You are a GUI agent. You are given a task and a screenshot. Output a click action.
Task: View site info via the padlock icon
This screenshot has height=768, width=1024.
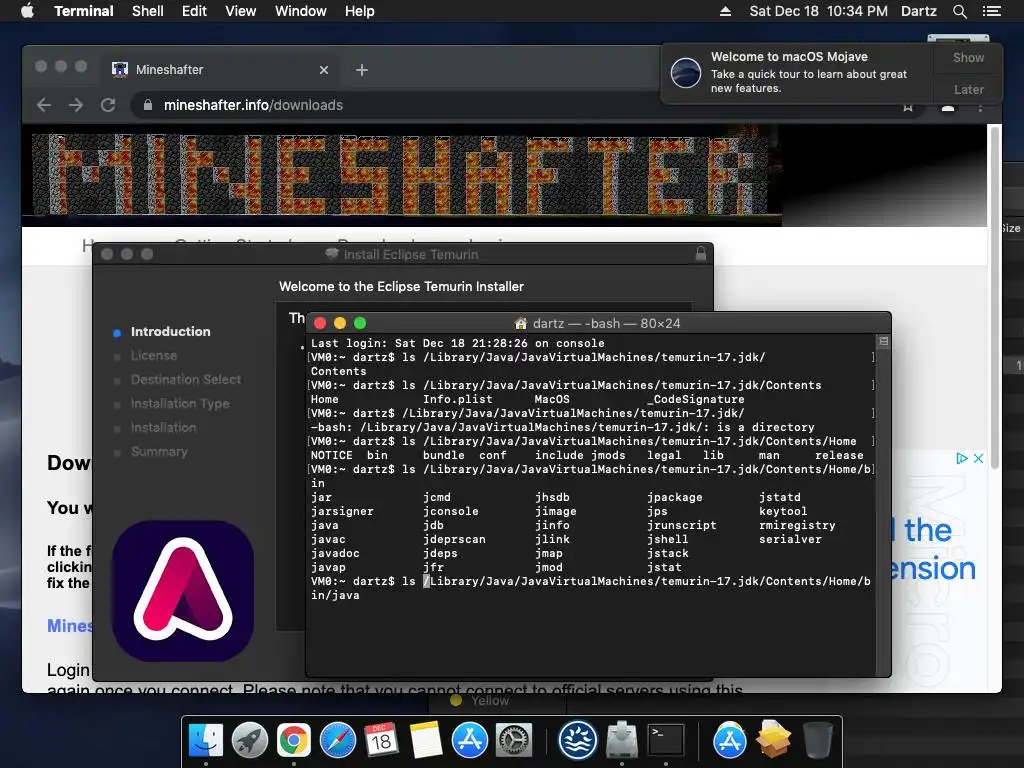[148, 105]
